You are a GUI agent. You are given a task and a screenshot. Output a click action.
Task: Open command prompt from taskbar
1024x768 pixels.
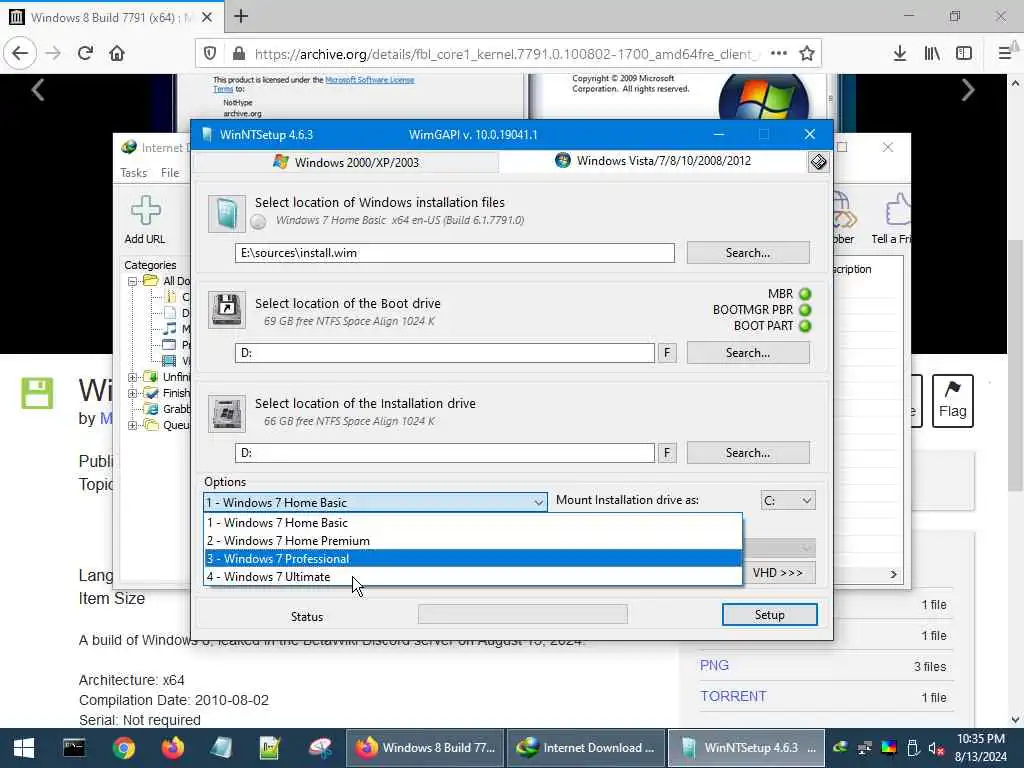point(74,748)
